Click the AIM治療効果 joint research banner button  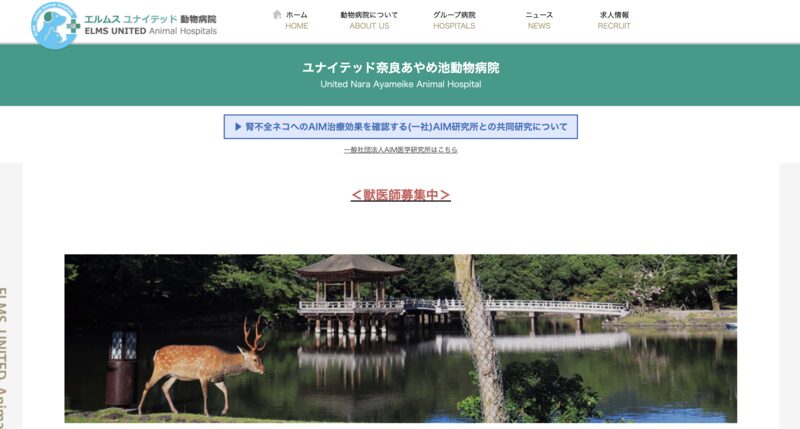(x=401, y=127)
